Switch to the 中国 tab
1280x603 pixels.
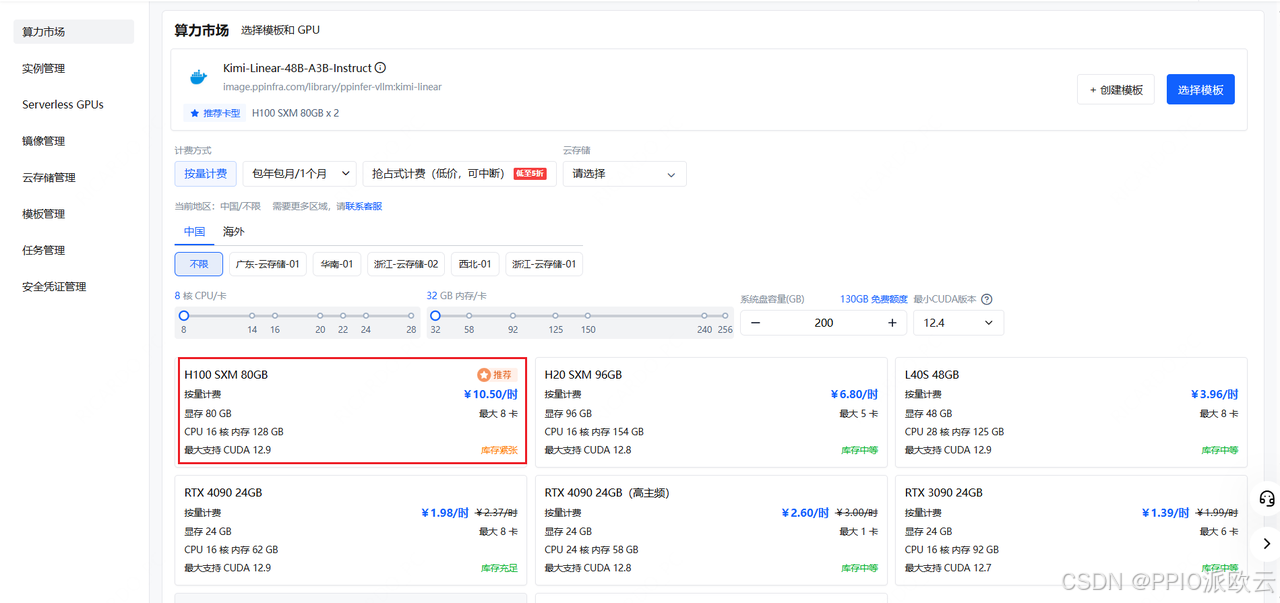194,231
